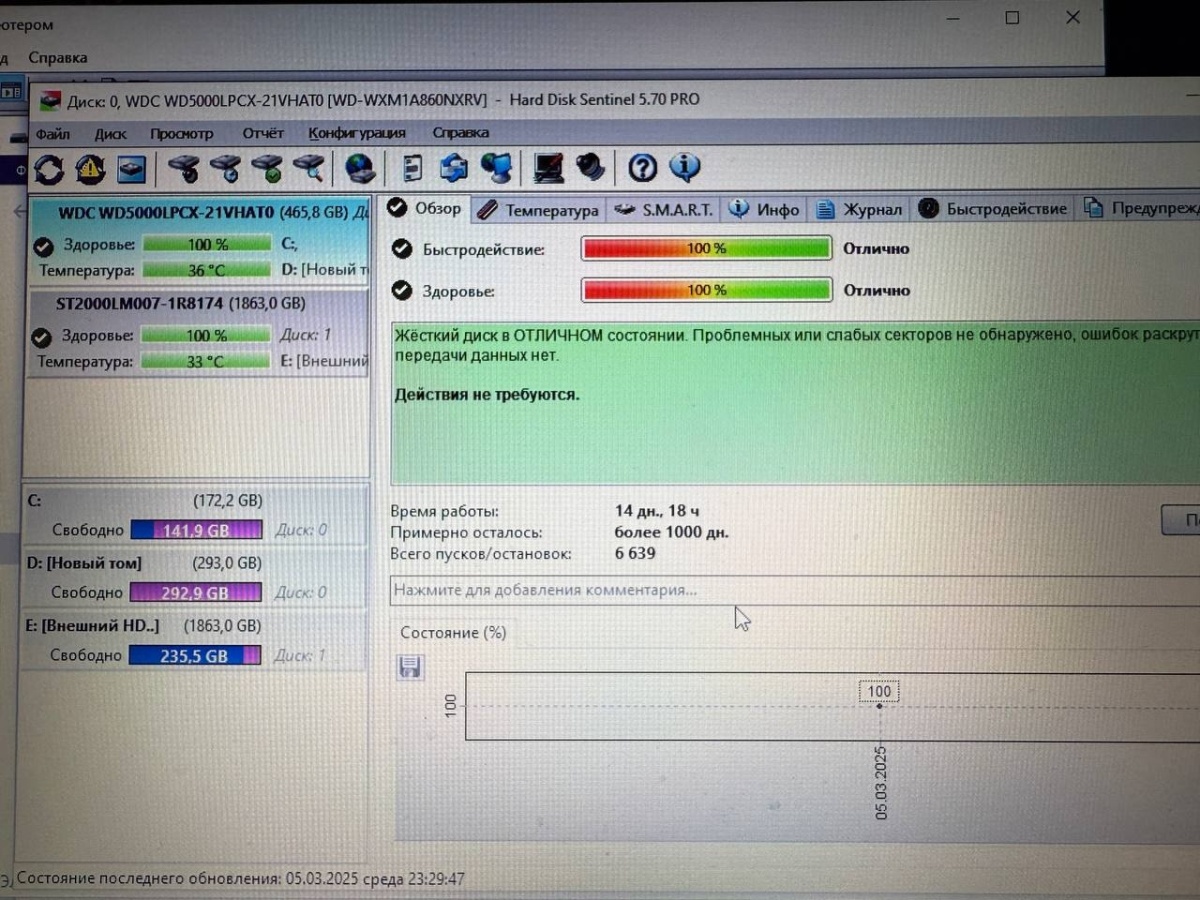Switch to the S.M.A.R.T. tab
1200x900 pixels.
[664, 209]
